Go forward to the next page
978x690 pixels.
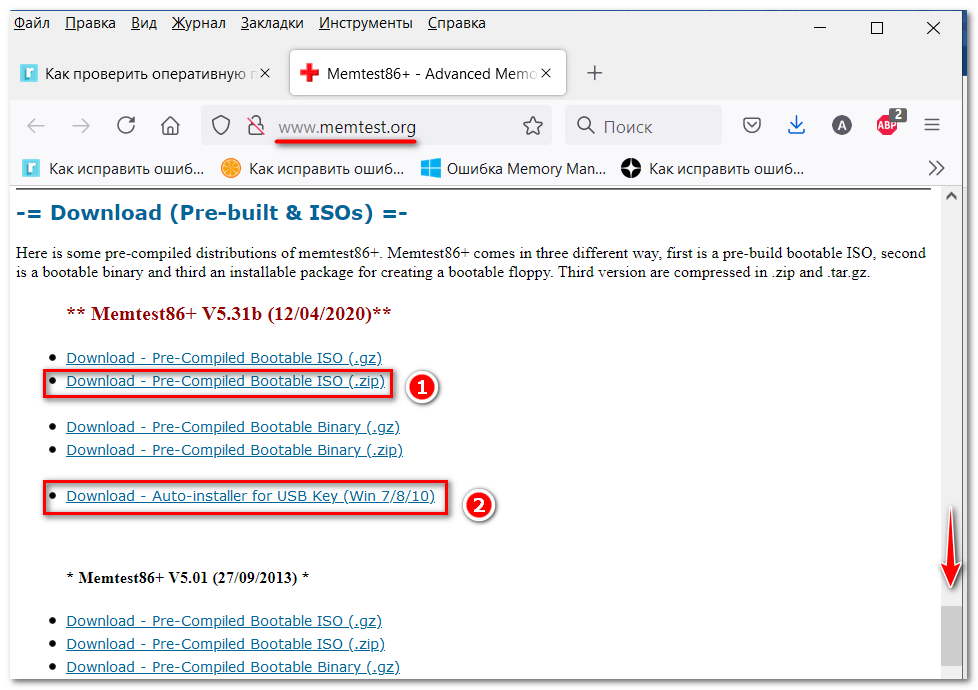(81, 125)
